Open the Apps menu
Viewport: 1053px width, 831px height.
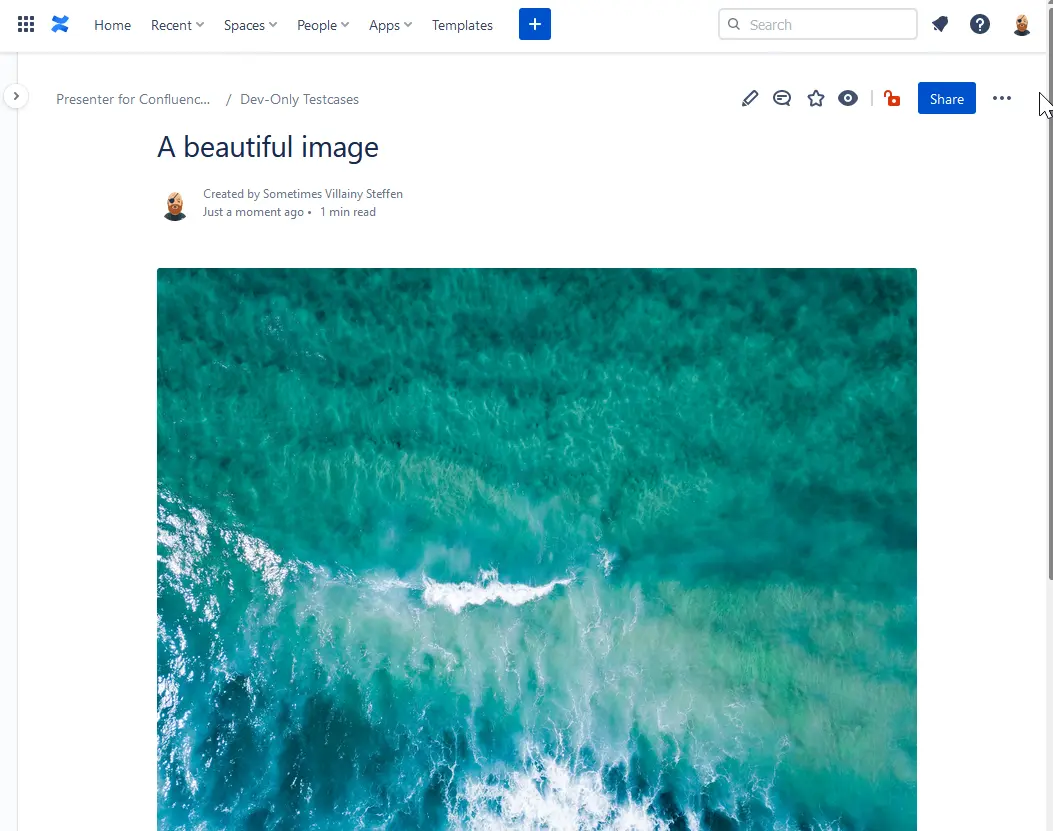pyautogui.click(x=389, y=25)
